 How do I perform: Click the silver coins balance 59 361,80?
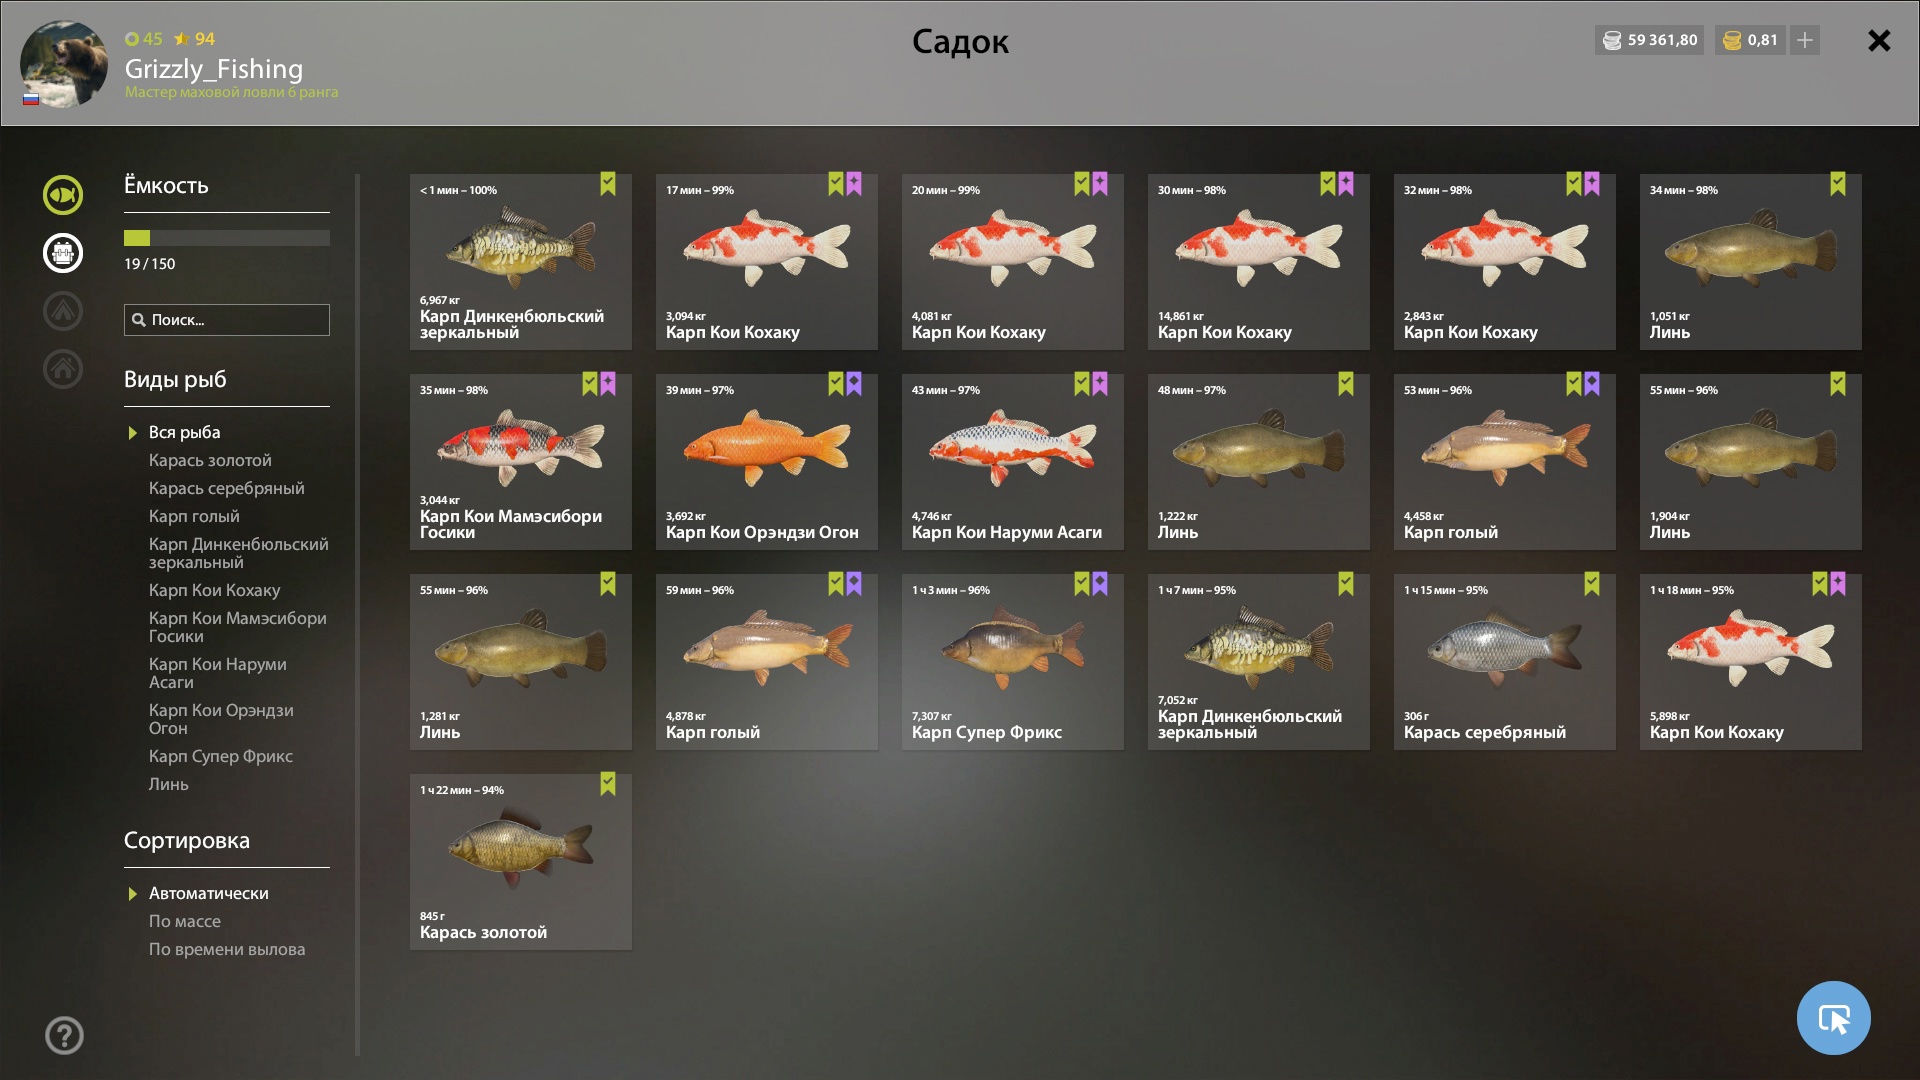click(1649, 40)
